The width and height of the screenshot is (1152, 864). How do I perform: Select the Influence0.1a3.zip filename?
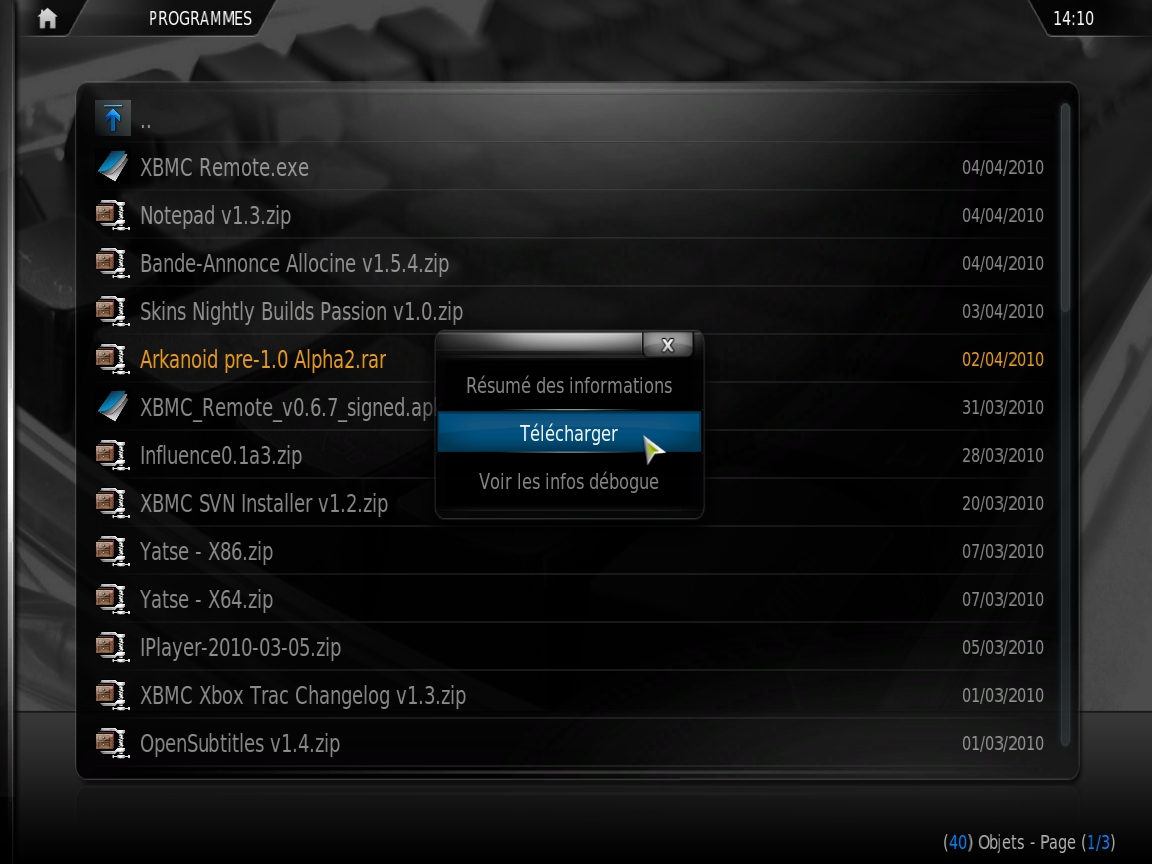click(220, 456)
